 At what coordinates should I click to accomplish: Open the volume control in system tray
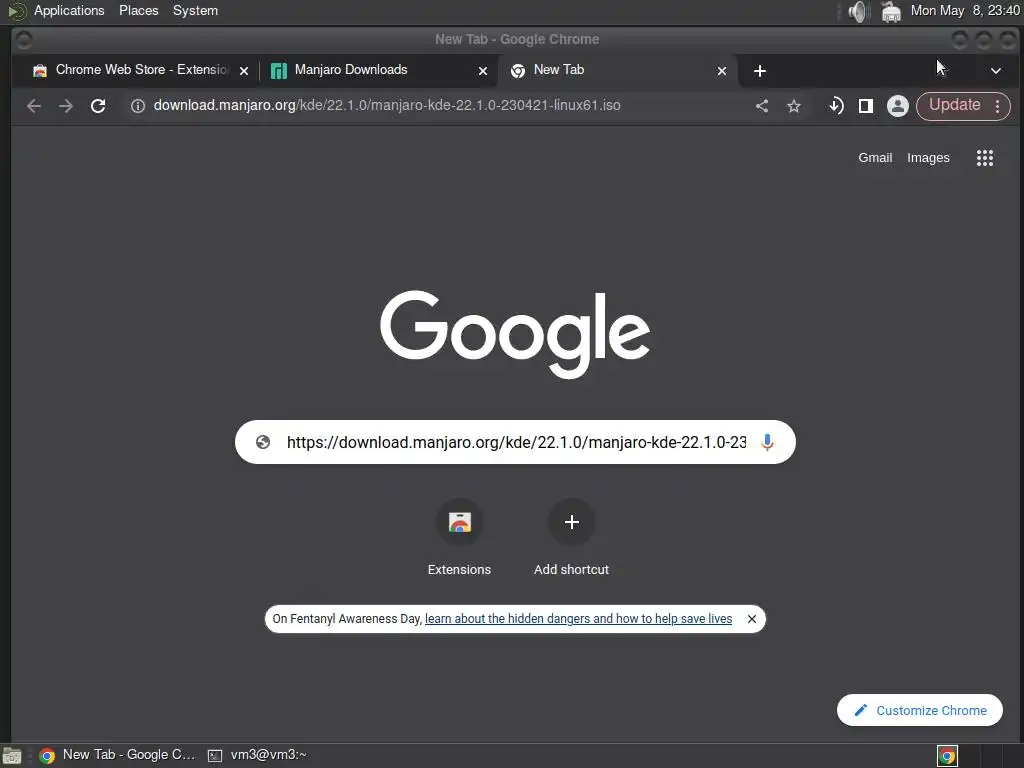coord(857,11)
